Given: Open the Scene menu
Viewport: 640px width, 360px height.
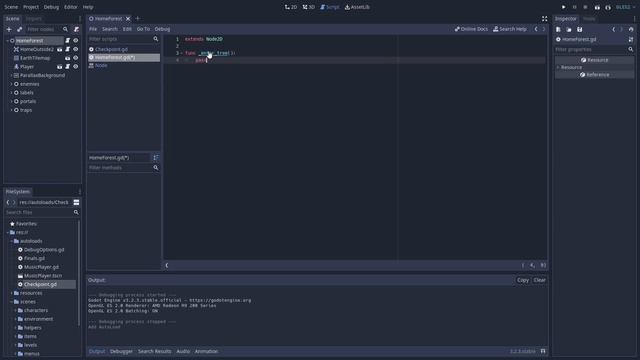Looking at the screenshot, I should pyautogui.click(x=11, y=7).
